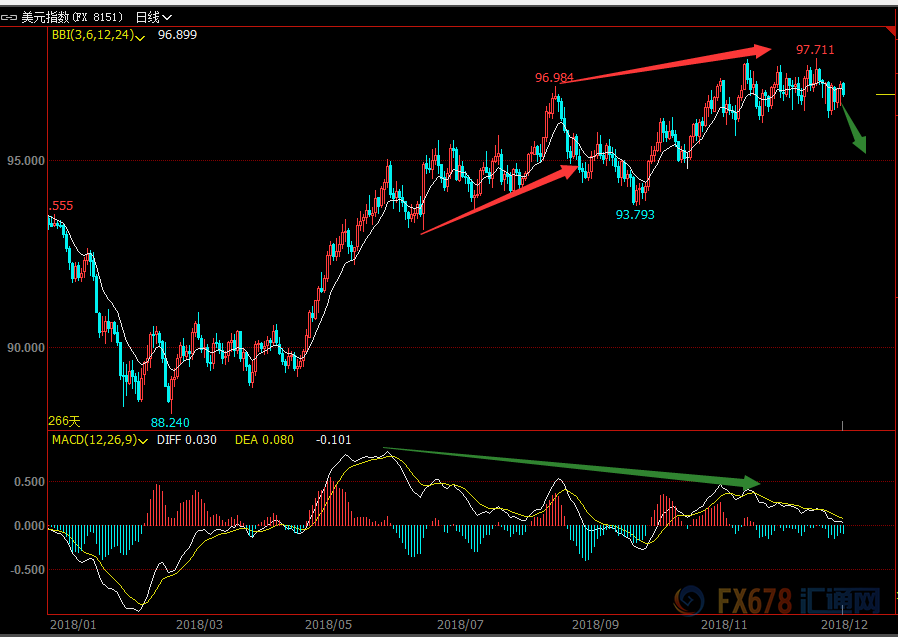898x637 pixels.
Task: Click the .555 starting price label
Action: tap(61, 206)
